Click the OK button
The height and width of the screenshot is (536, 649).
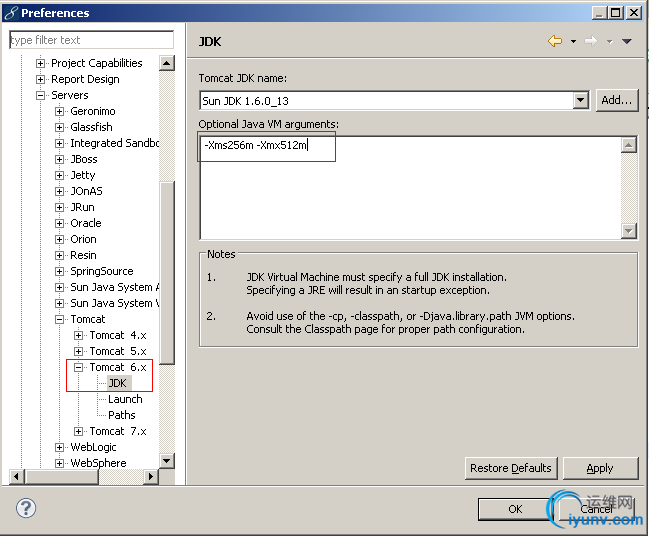pyautogui.click(x=515, y=509)
